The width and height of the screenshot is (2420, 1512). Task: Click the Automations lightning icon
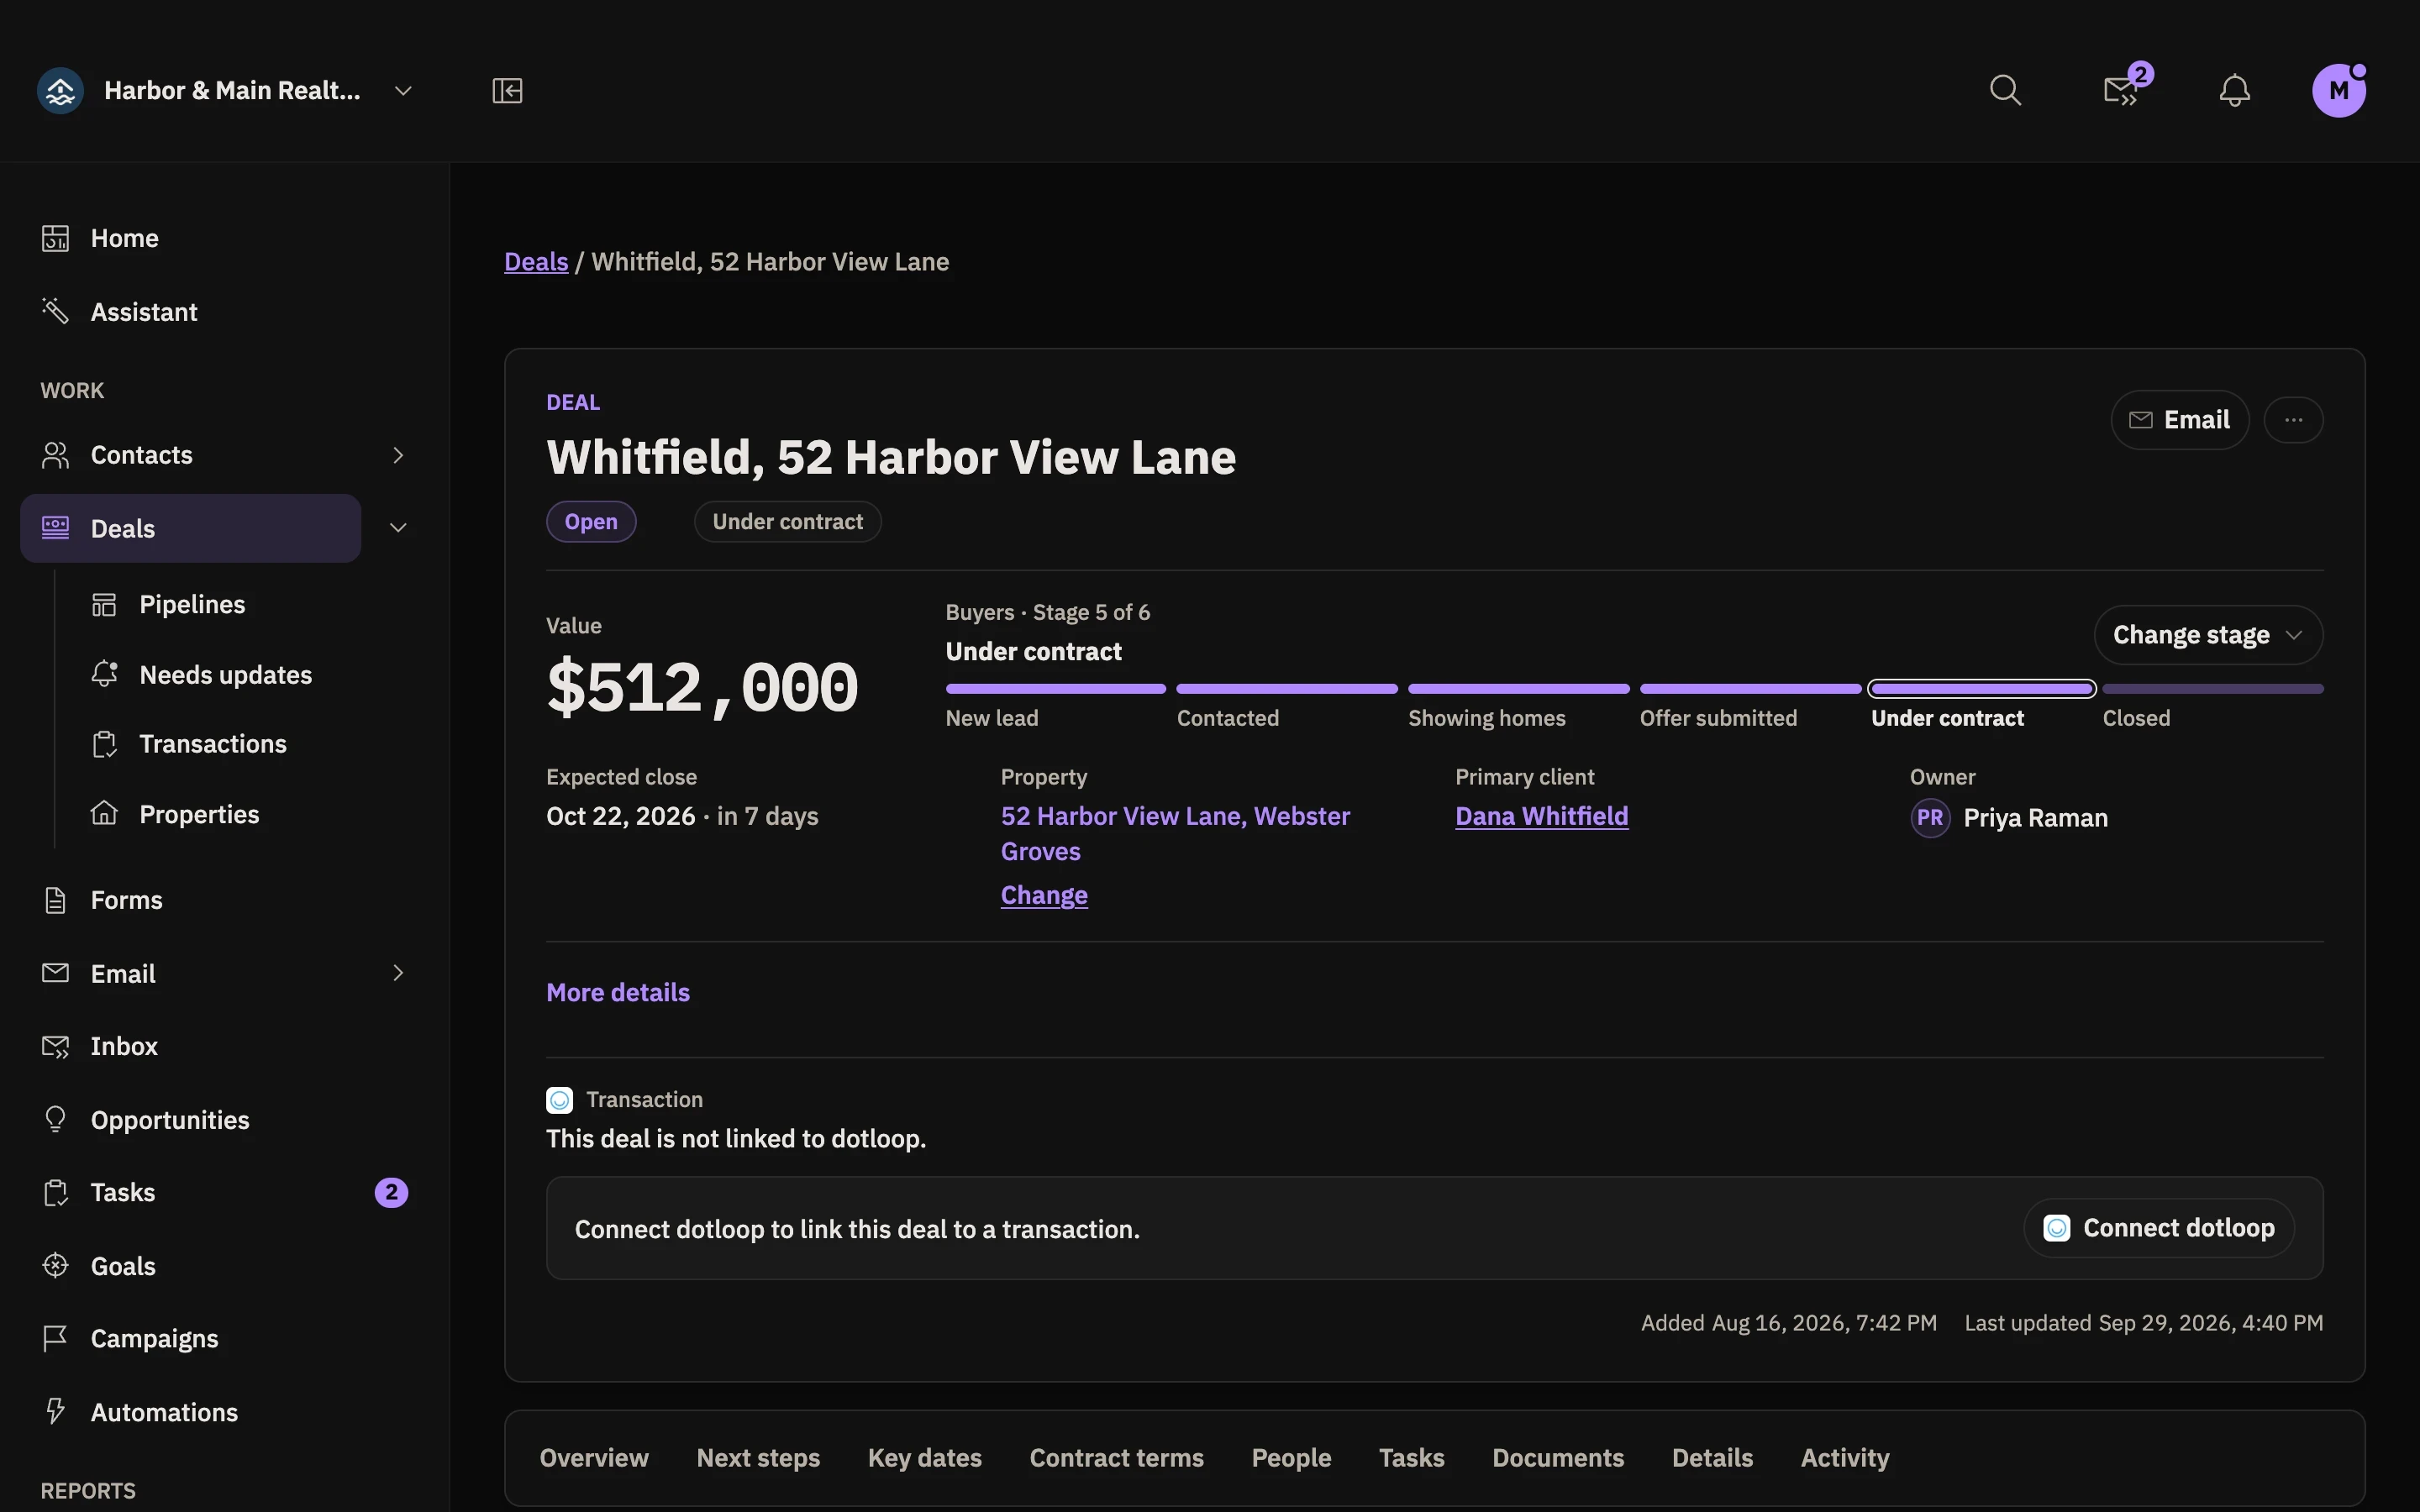(55, 1411)
